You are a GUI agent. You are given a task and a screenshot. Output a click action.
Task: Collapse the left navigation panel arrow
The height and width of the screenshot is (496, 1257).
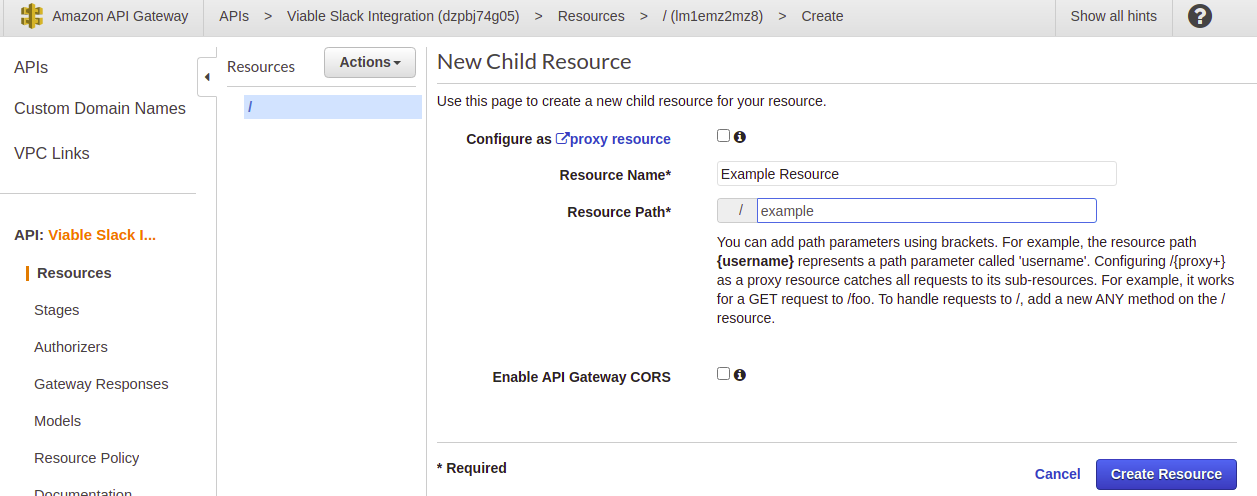pos(207,77)
